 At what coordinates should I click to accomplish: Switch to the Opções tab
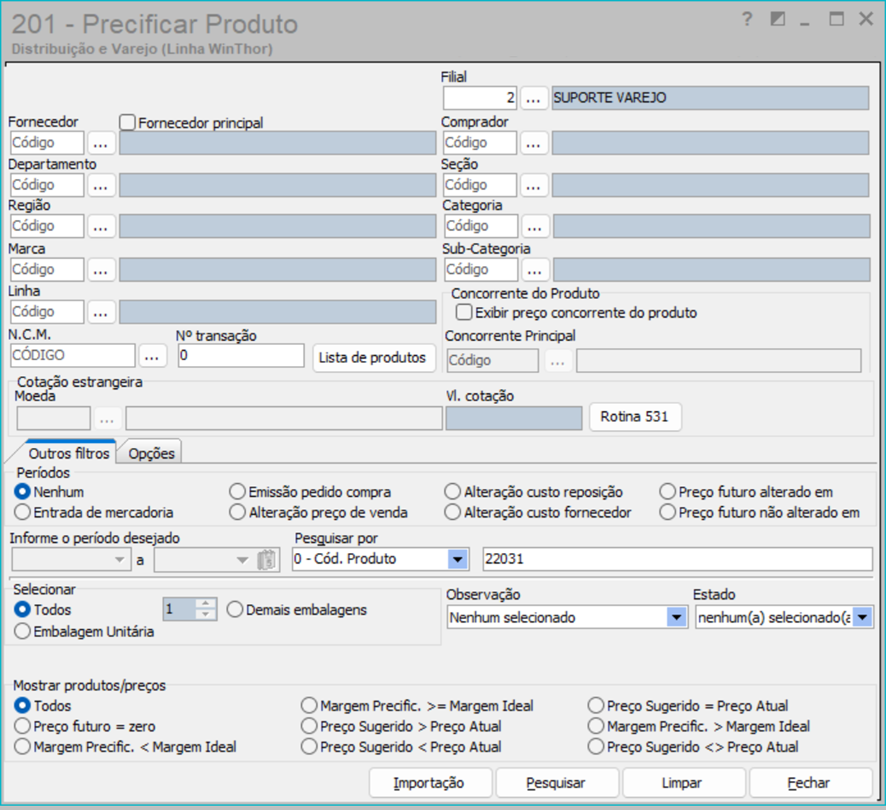click(151, 453)
